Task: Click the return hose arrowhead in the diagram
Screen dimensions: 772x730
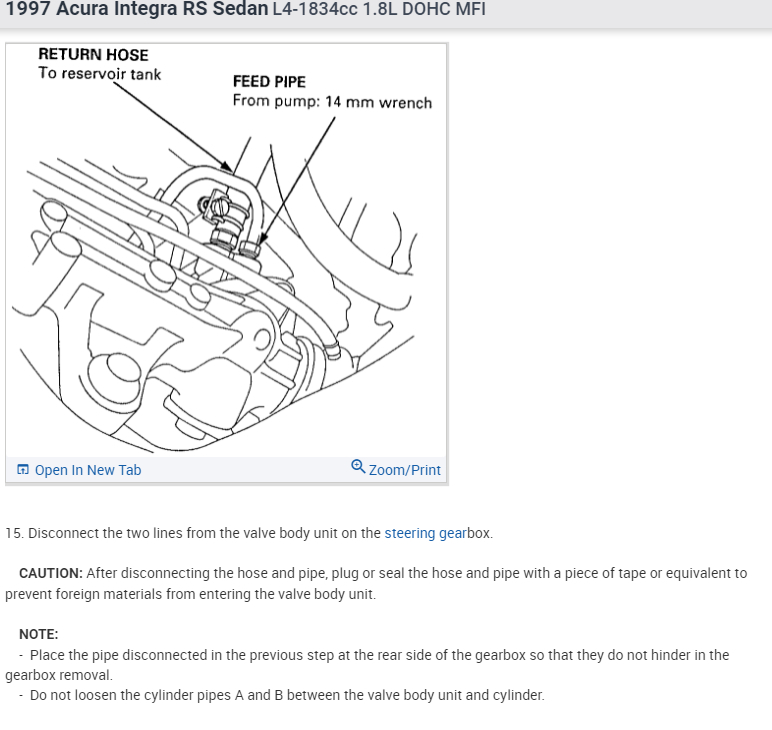Action: 225,166
